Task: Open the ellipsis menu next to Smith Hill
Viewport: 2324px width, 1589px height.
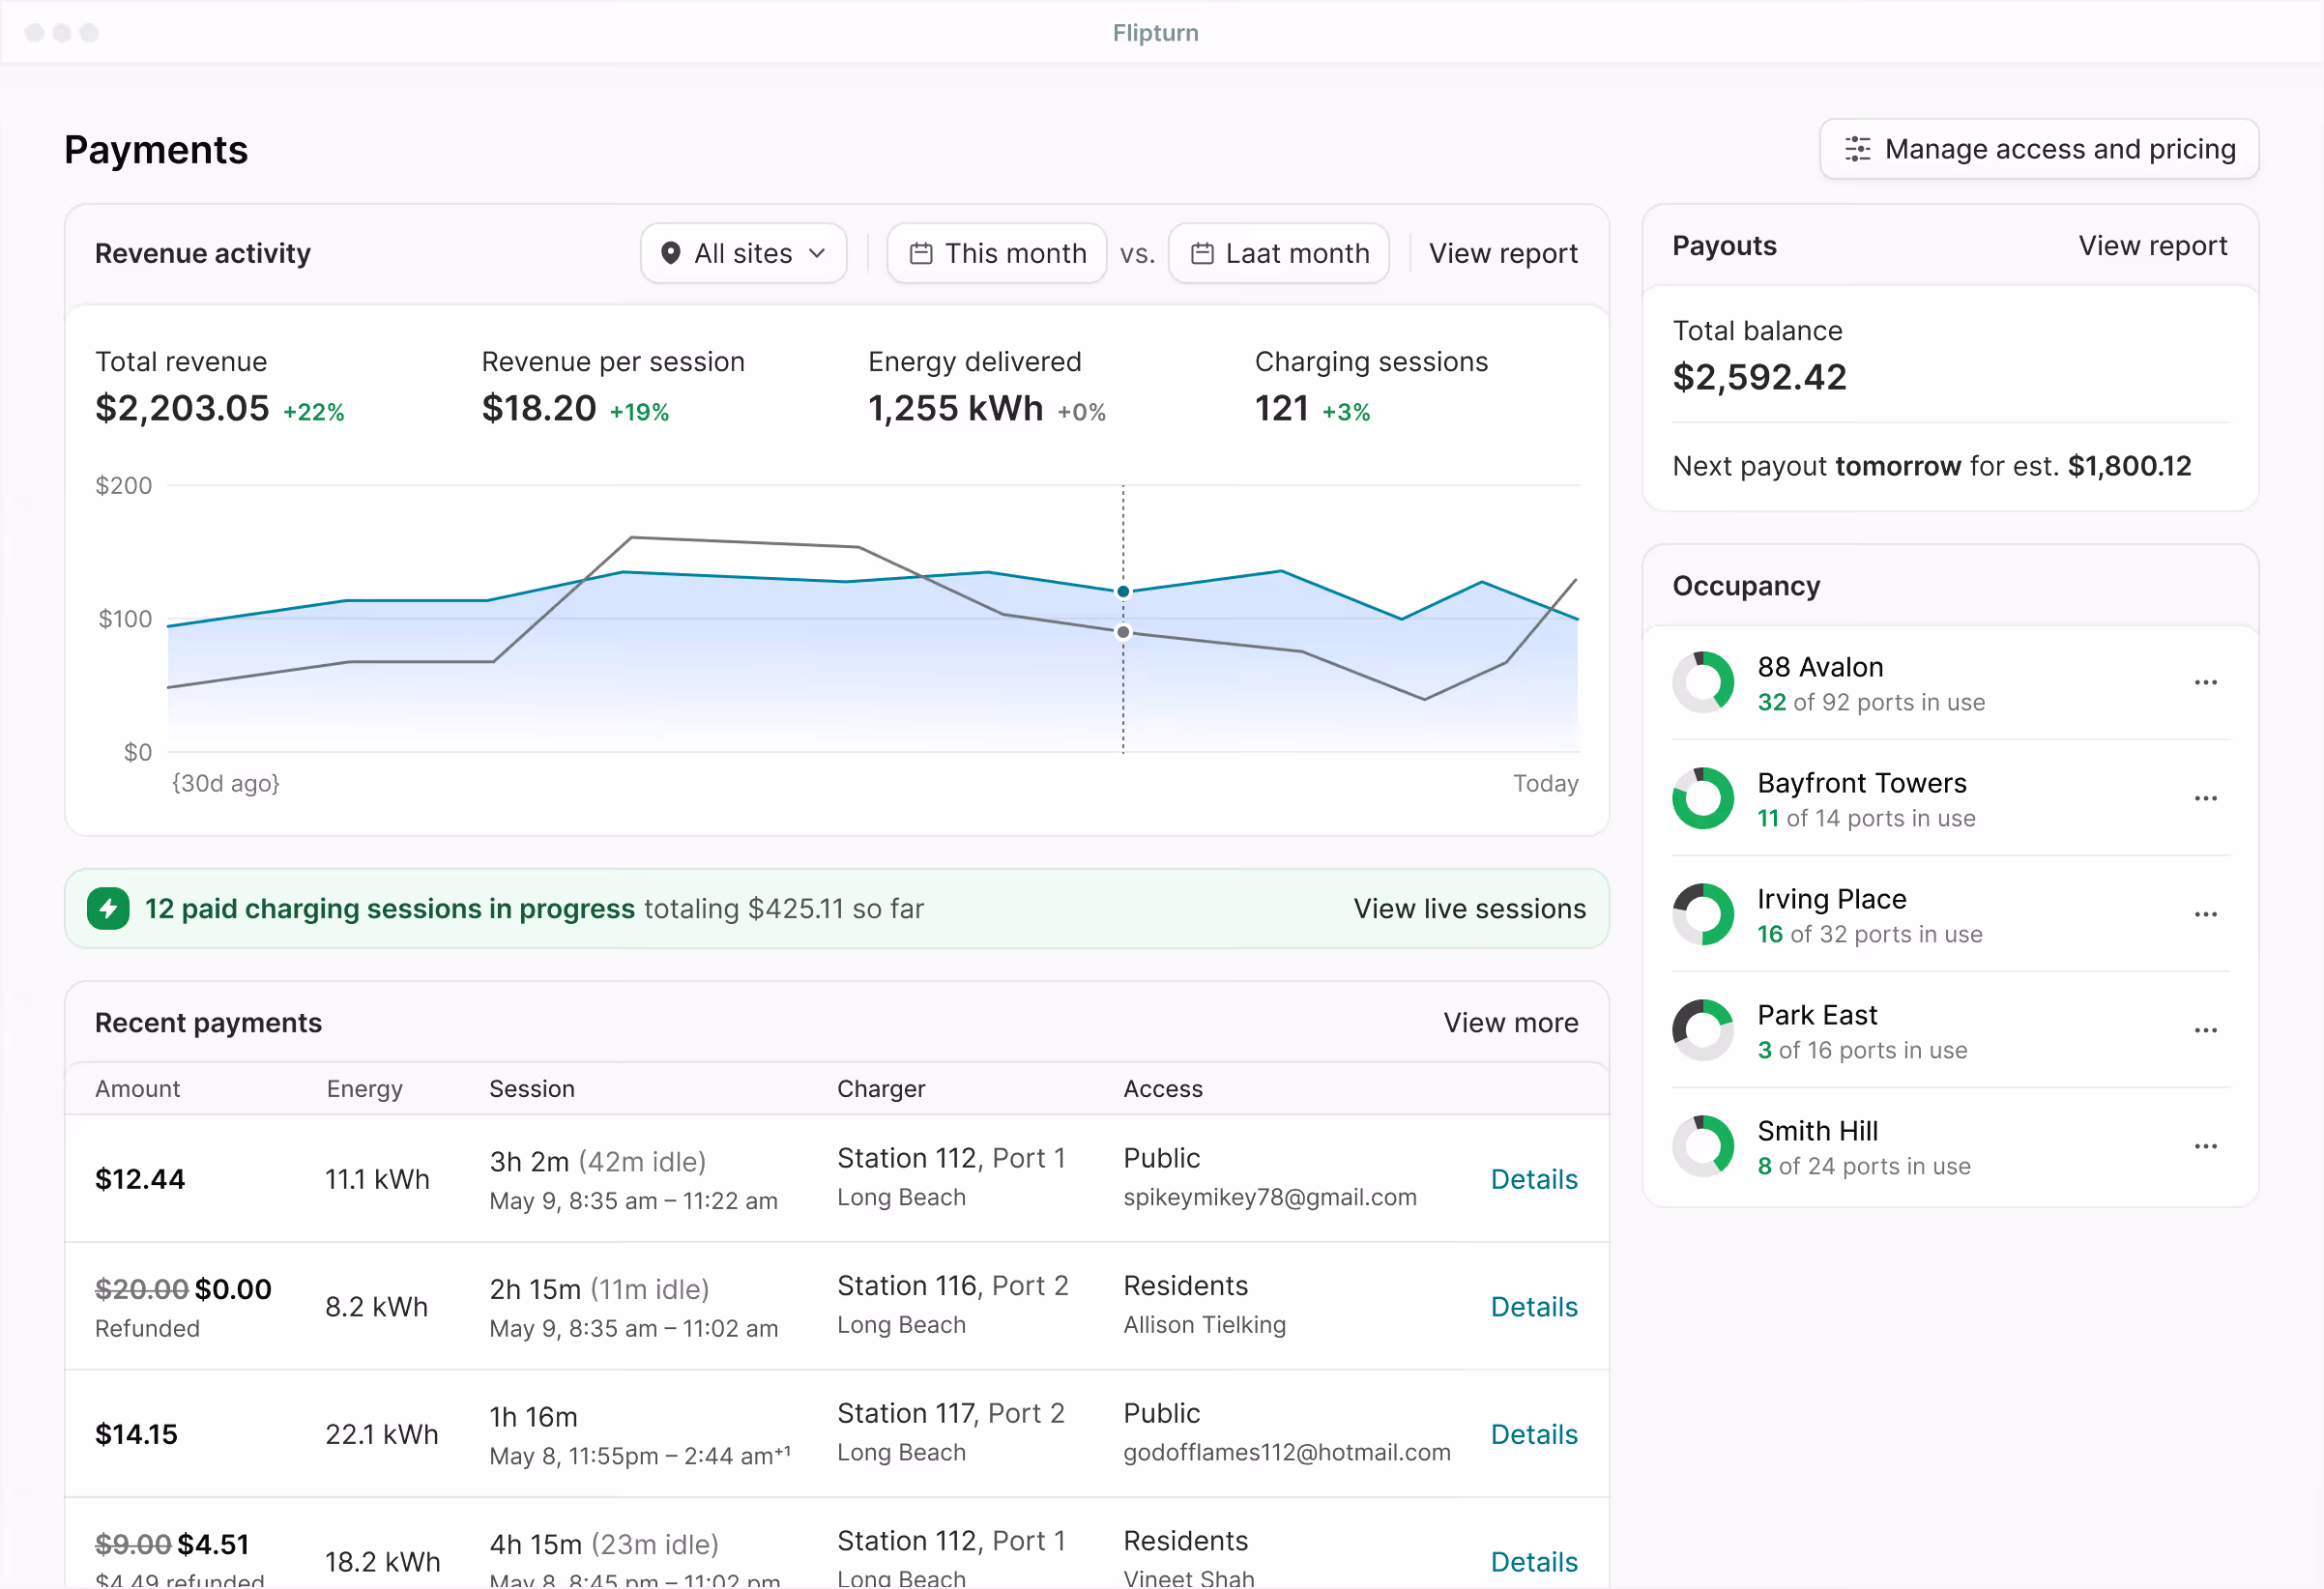Action: point(2206,1146)
